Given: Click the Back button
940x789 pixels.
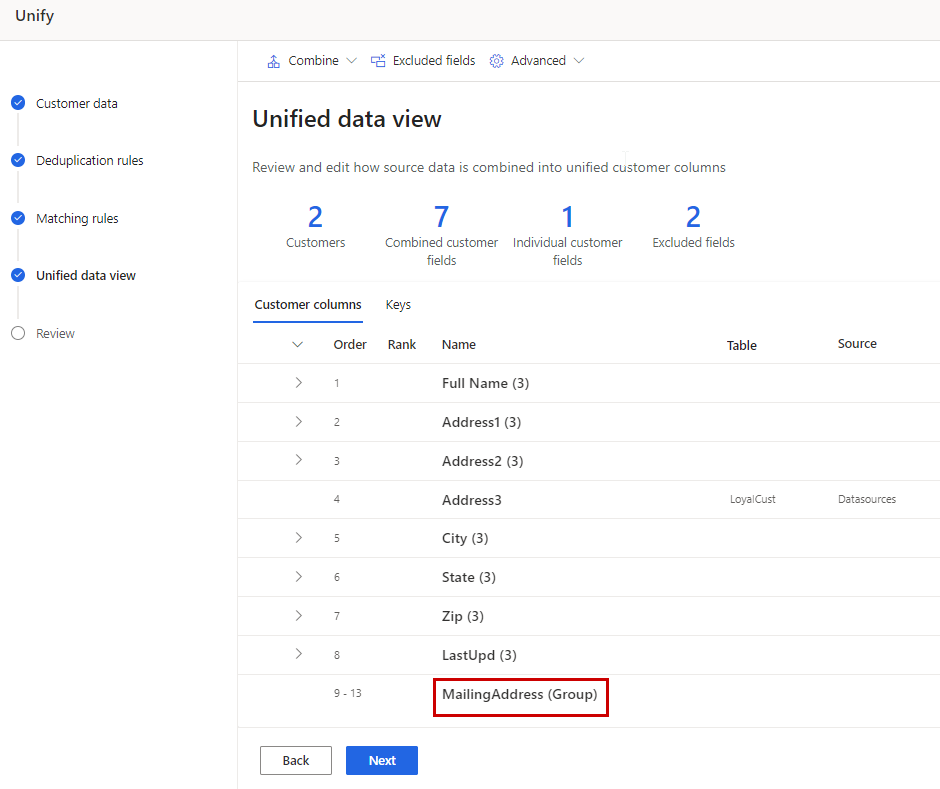Looking at the screenshot, I should (295, 760).
